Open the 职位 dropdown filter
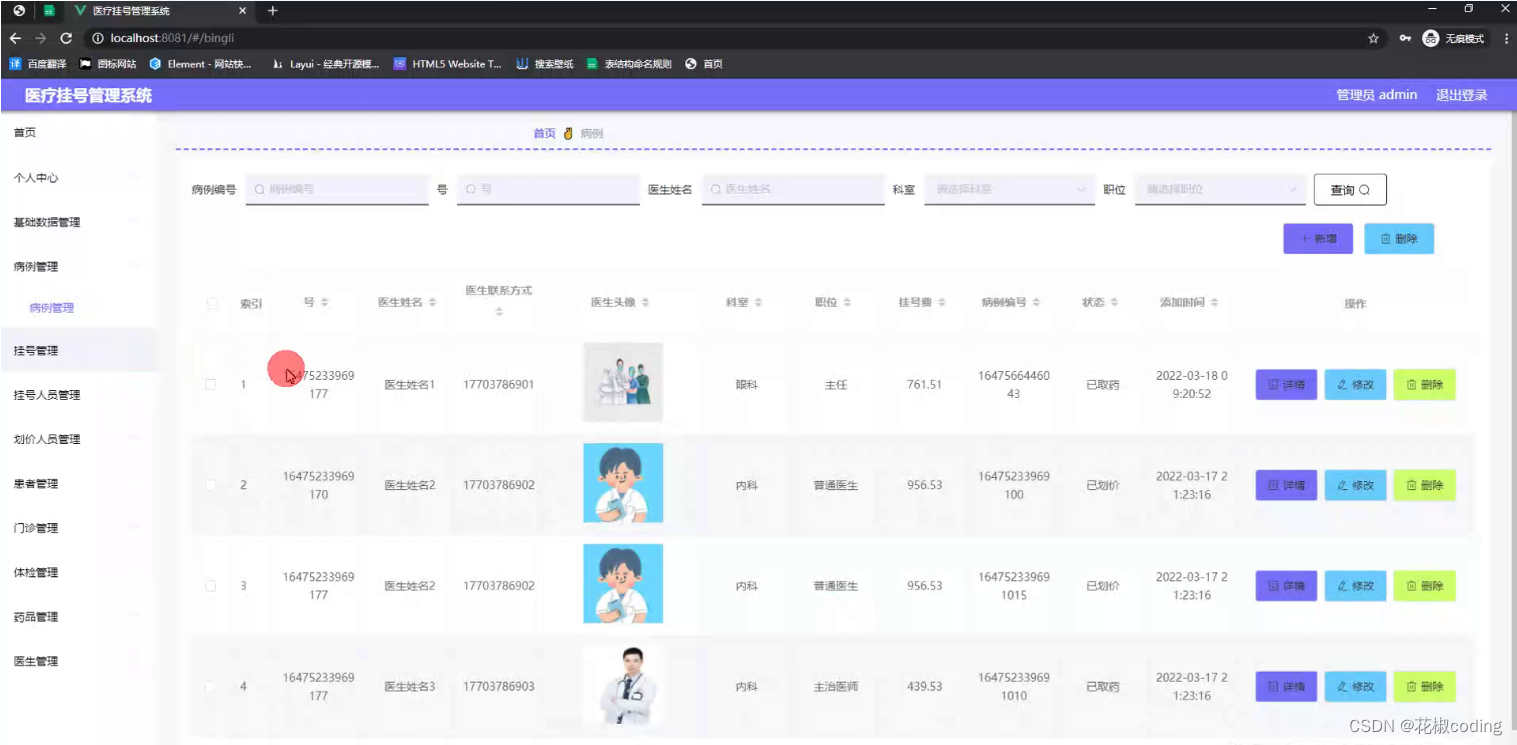The height and width of the screenshot is (745, 1517). point(1220,189)
